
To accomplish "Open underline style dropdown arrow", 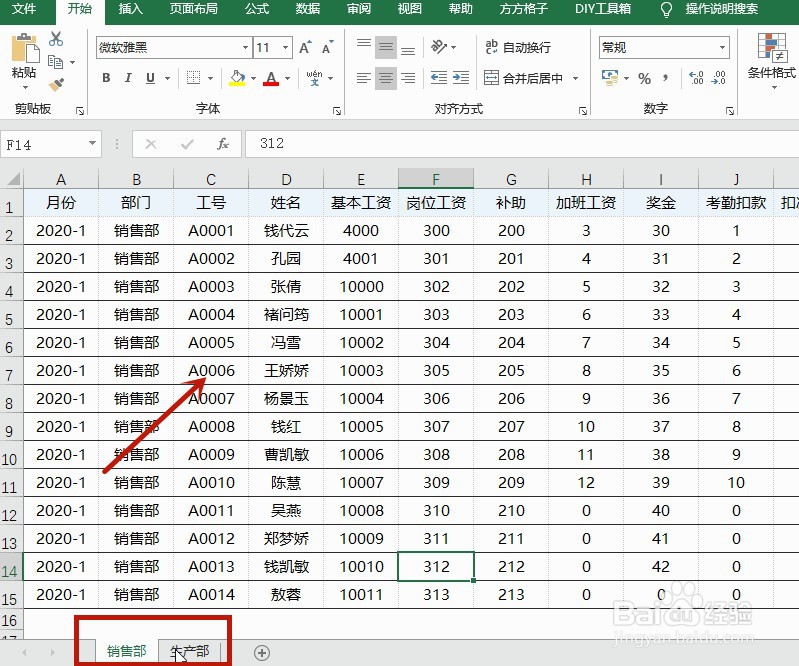I will click(167, 78).
